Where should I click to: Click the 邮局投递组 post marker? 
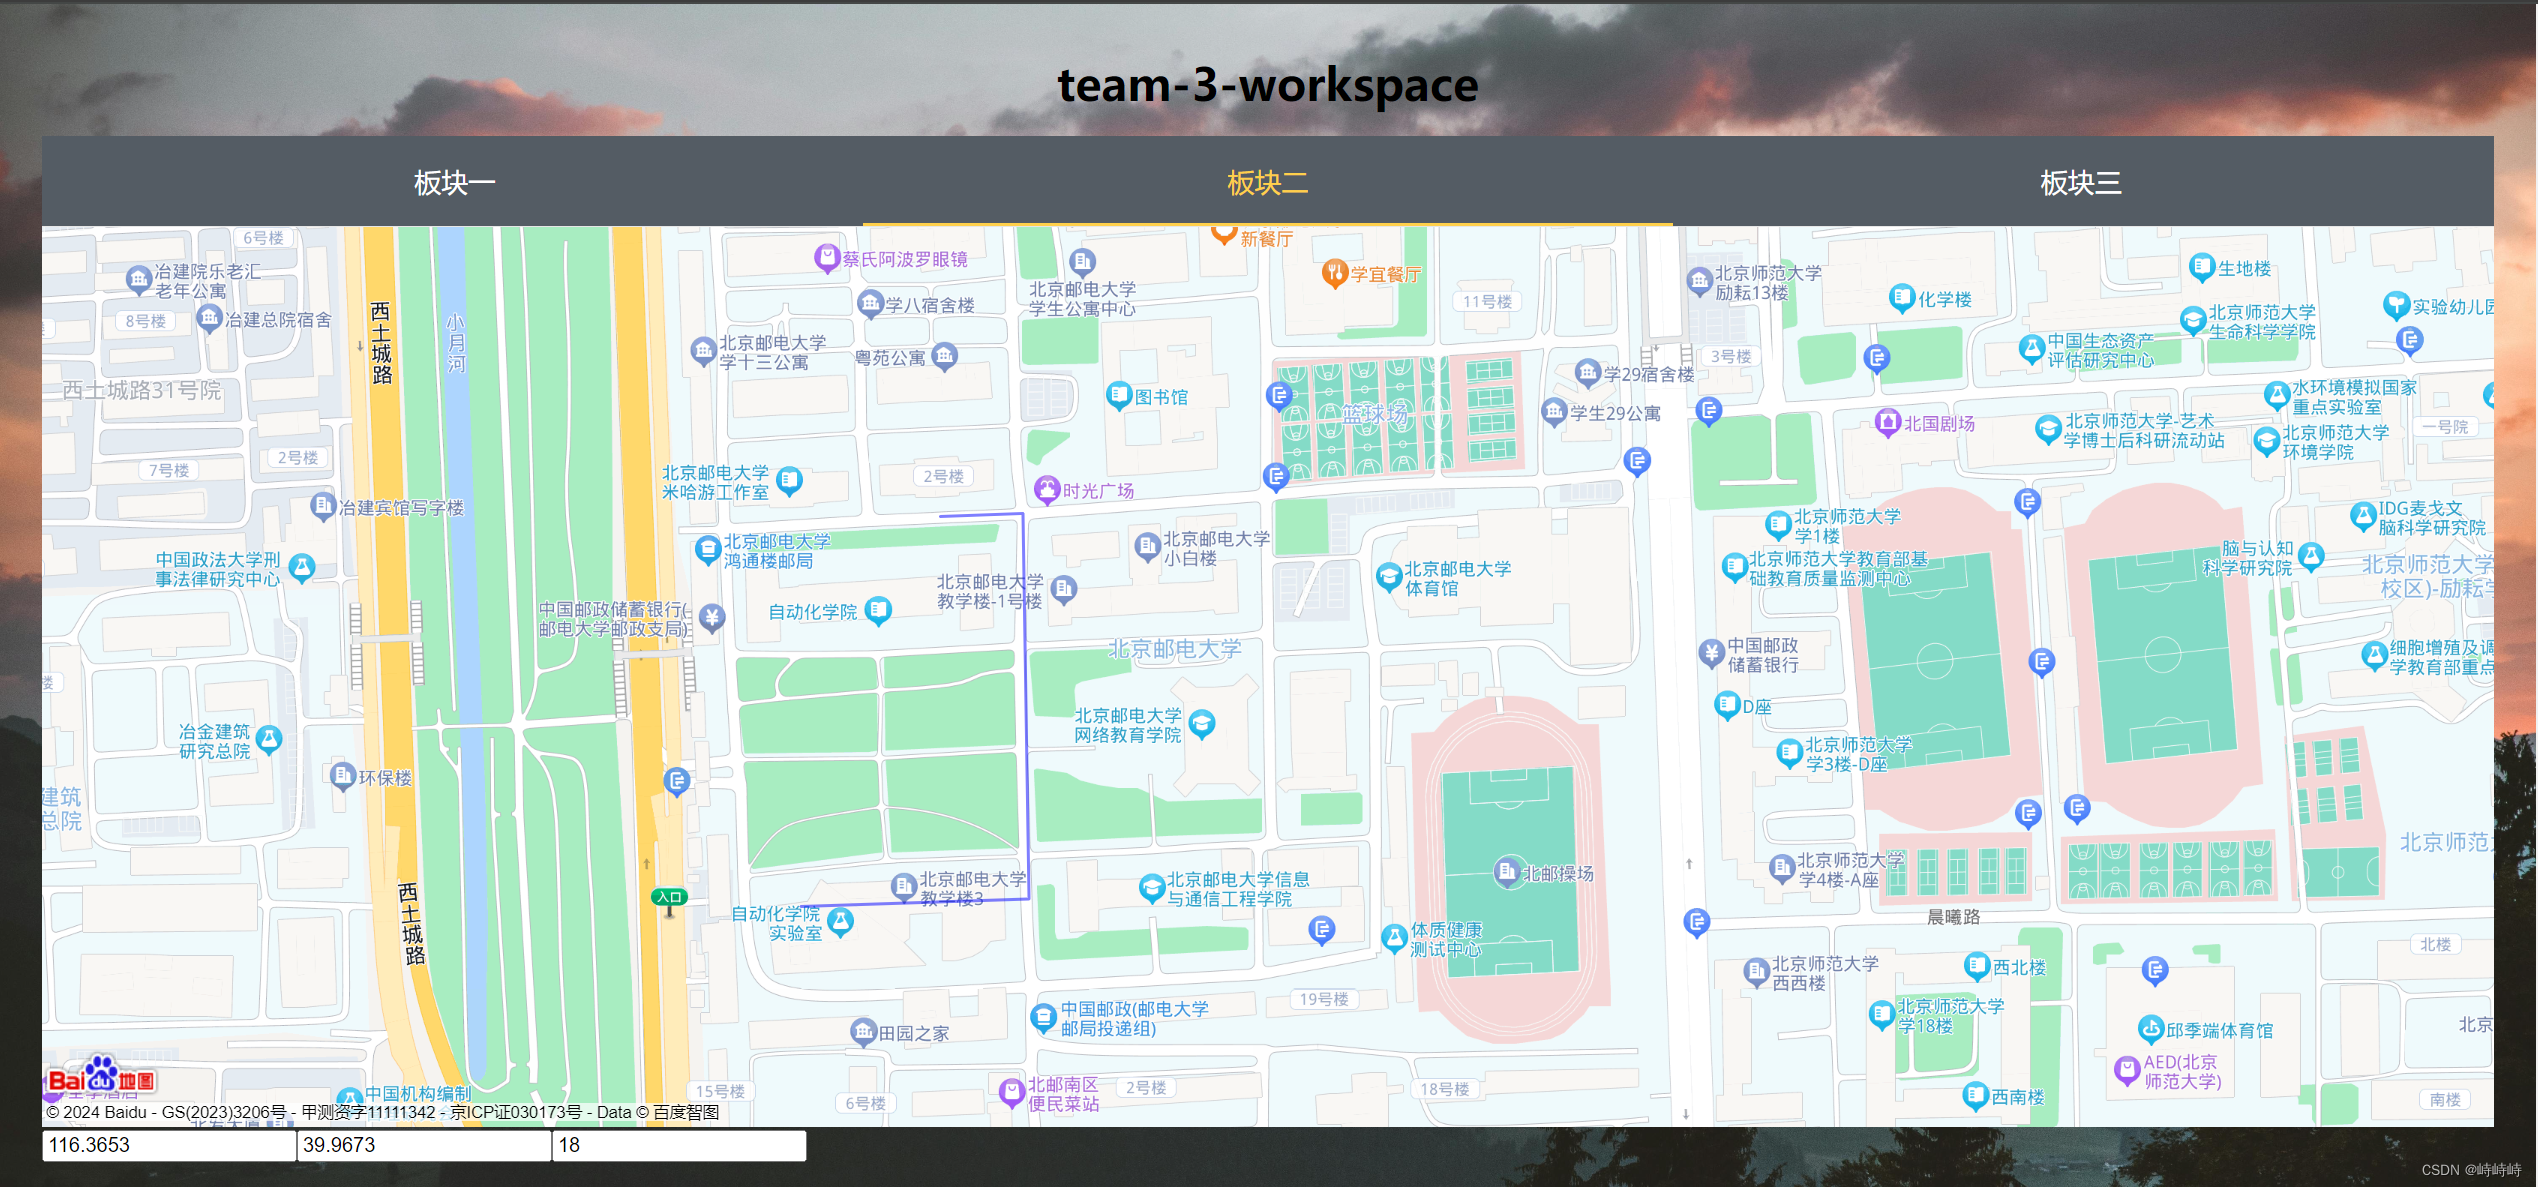[1044, 1017]
